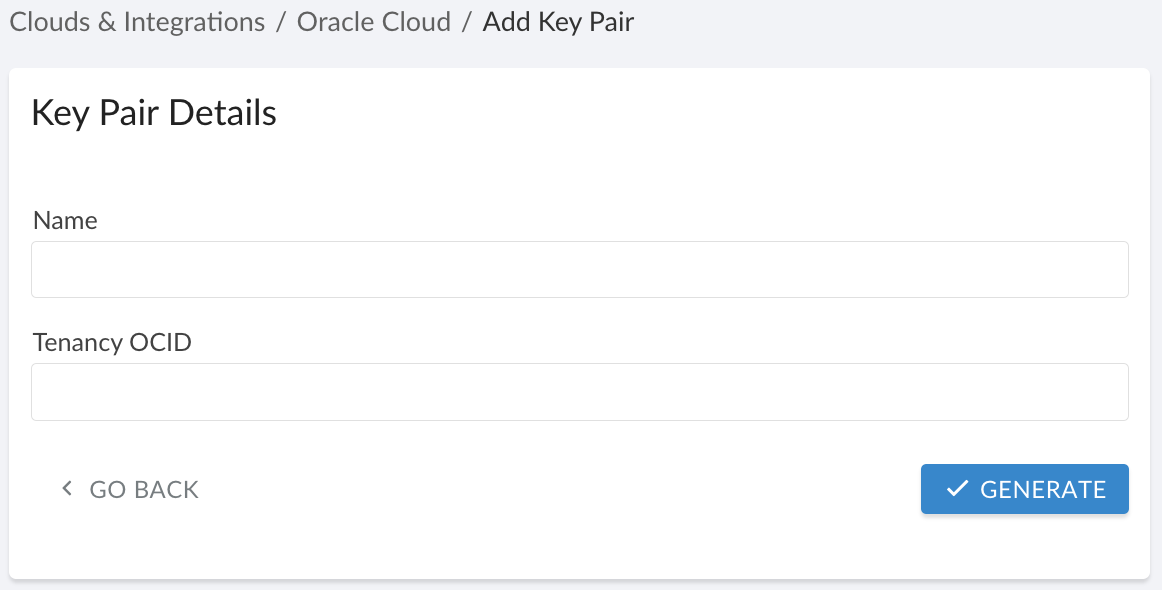Click the back arrow icon near bottom left
This screenshot has width=1162, height=590.
pyautogui.click(x=66, y=488)
